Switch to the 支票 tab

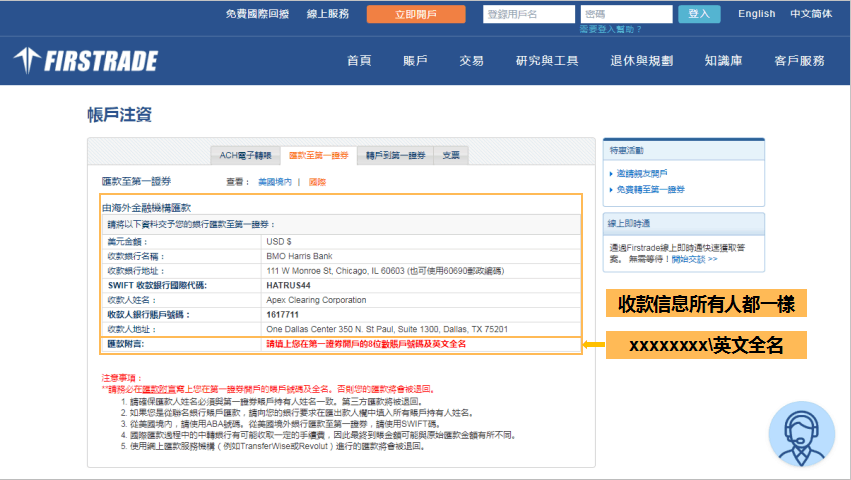click(x=450, y=155)
